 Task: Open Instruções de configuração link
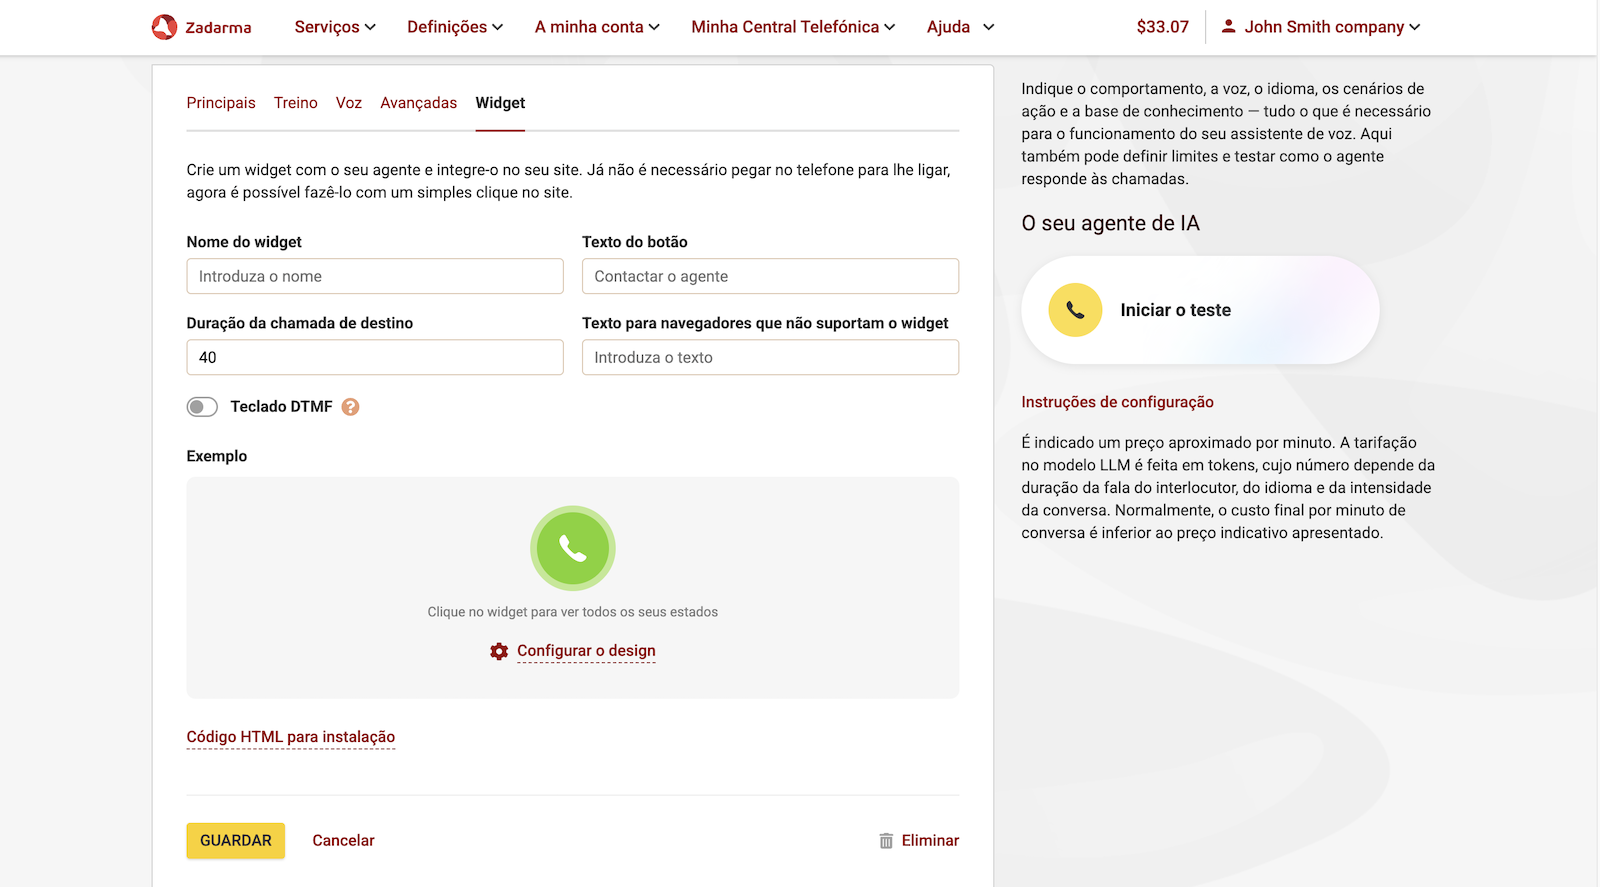tap(1117, 402)
